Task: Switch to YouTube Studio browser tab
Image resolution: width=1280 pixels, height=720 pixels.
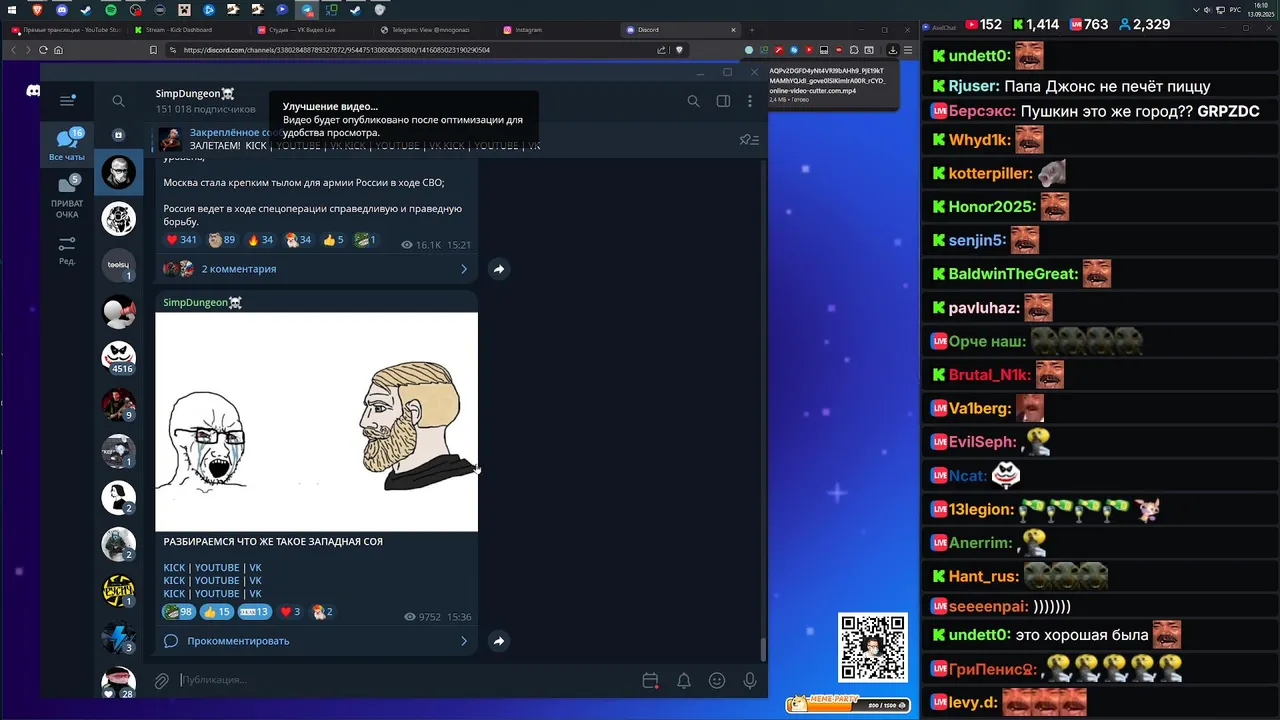Action: 66,30
